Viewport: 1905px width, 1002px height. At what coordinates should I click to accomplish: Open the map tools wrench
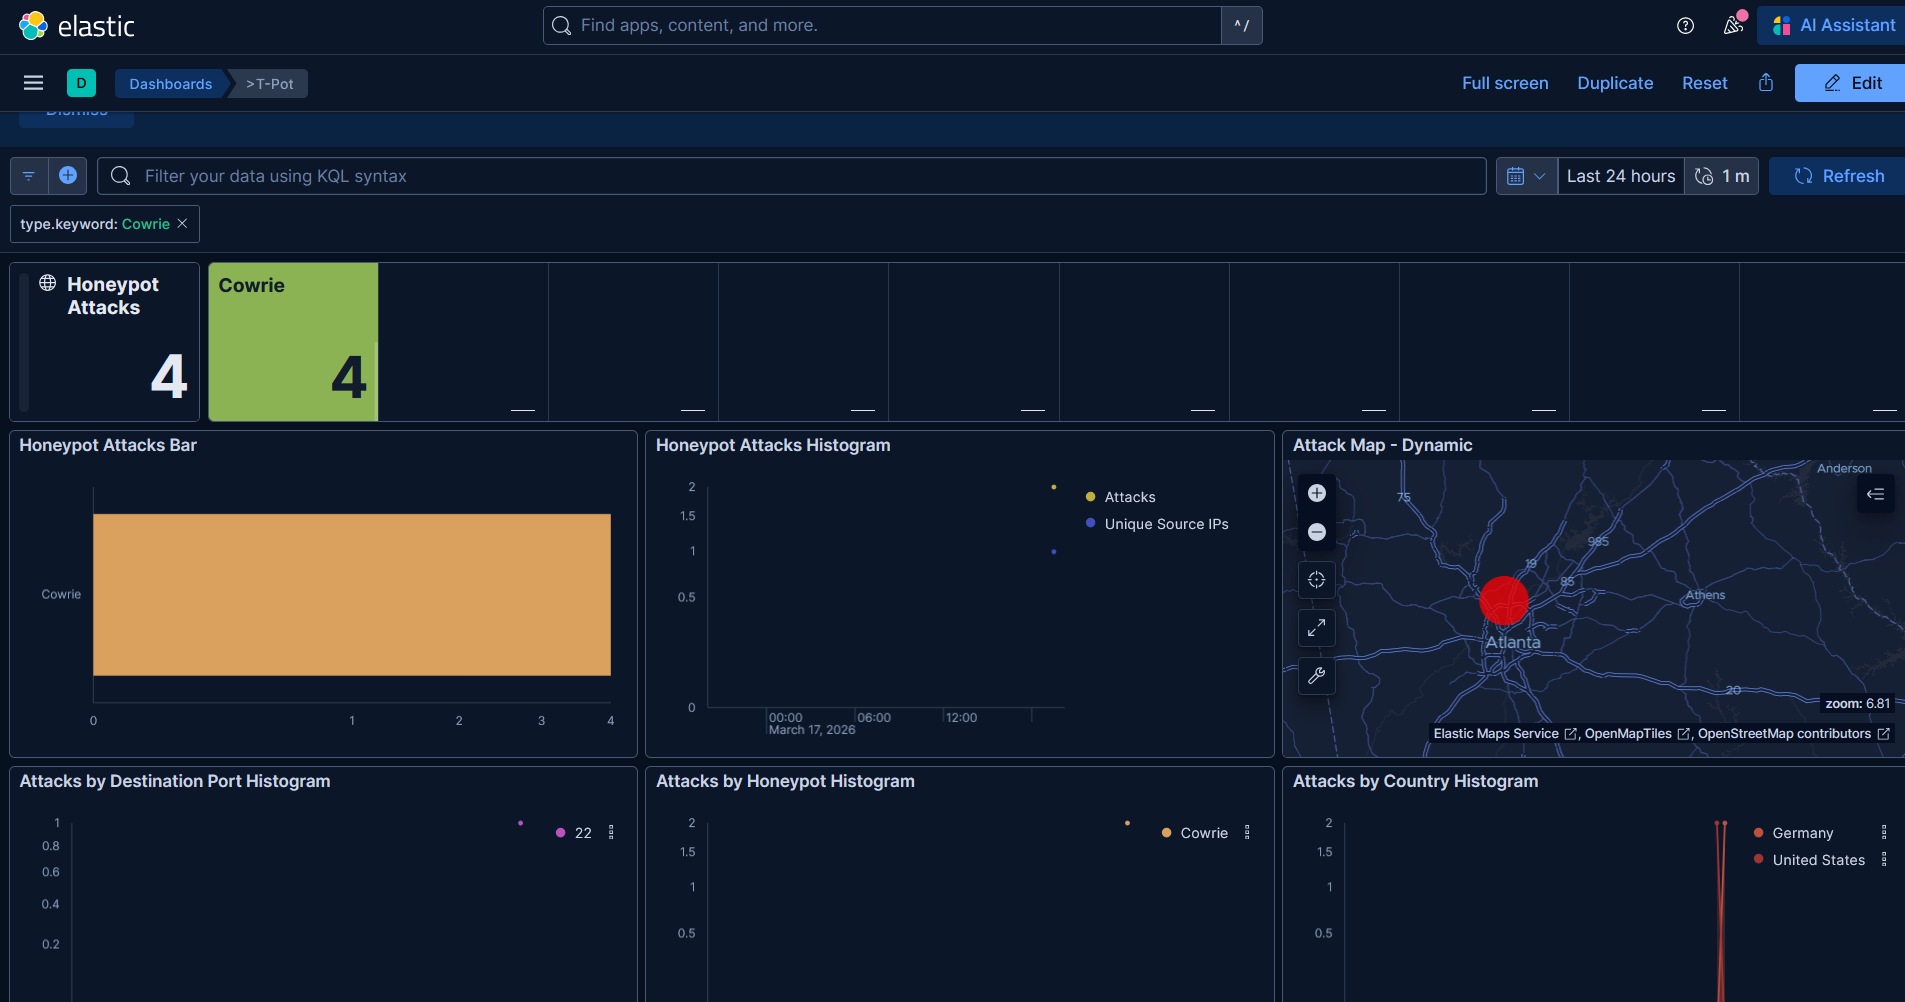pos(1316,676)
